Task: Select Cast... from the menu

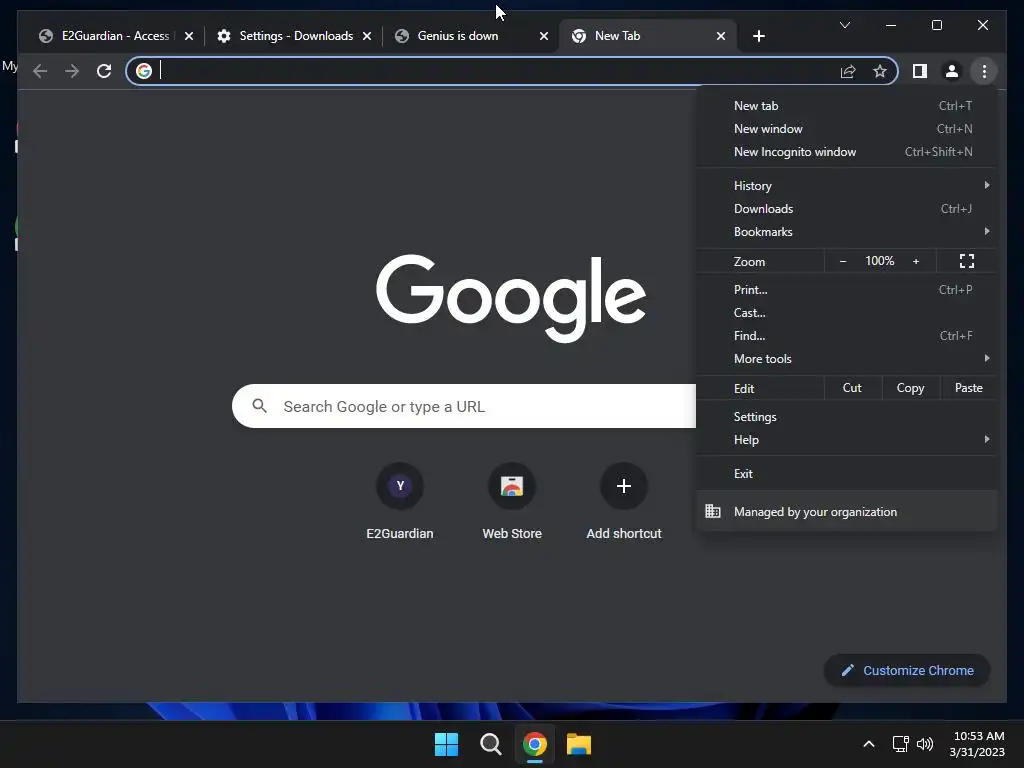Action: pos(846,313)
